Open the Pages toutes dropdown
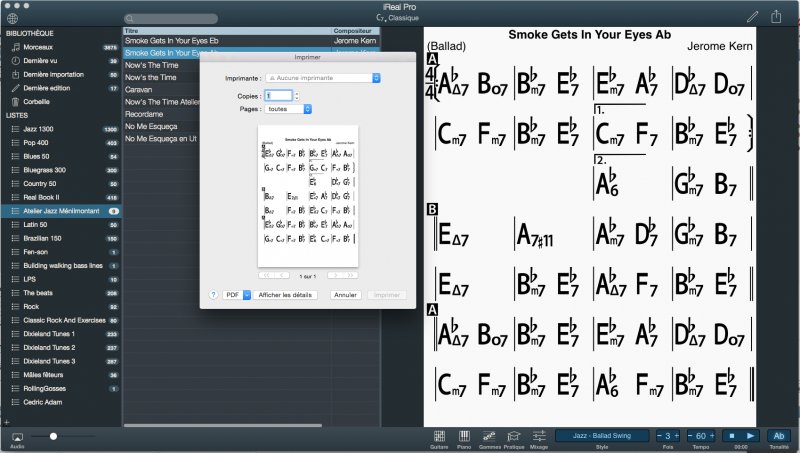Image resolution: width=800 pixels, height=453 pixels. [x=288, y=109]
